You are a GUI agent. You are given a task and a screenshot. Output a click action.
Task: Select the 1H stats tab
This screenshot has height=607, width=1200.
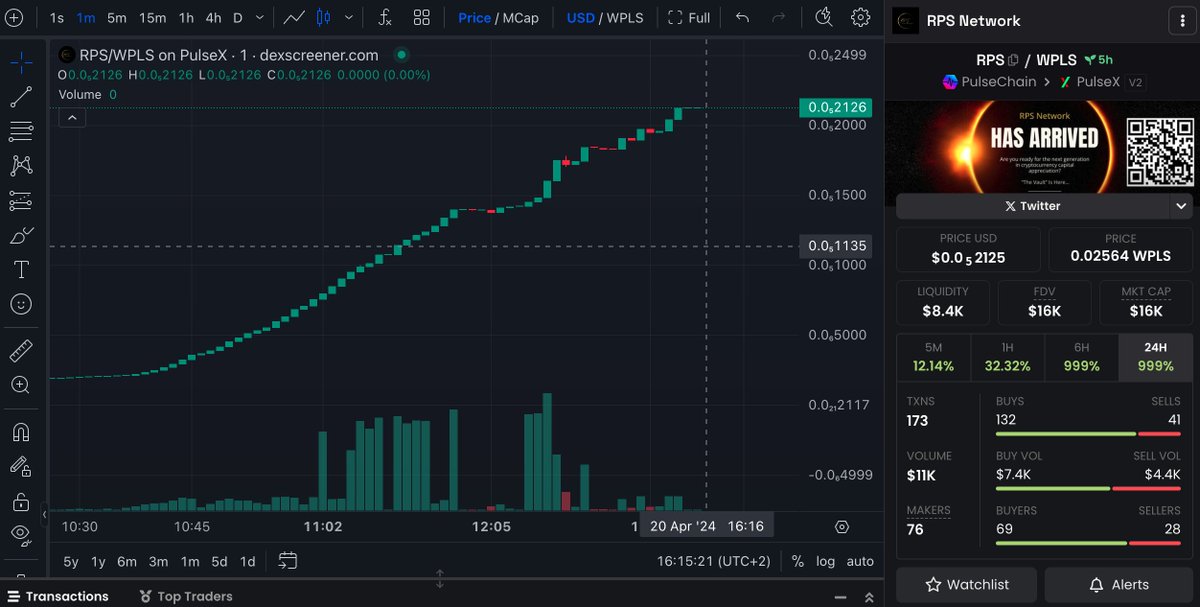[1007, 358]
